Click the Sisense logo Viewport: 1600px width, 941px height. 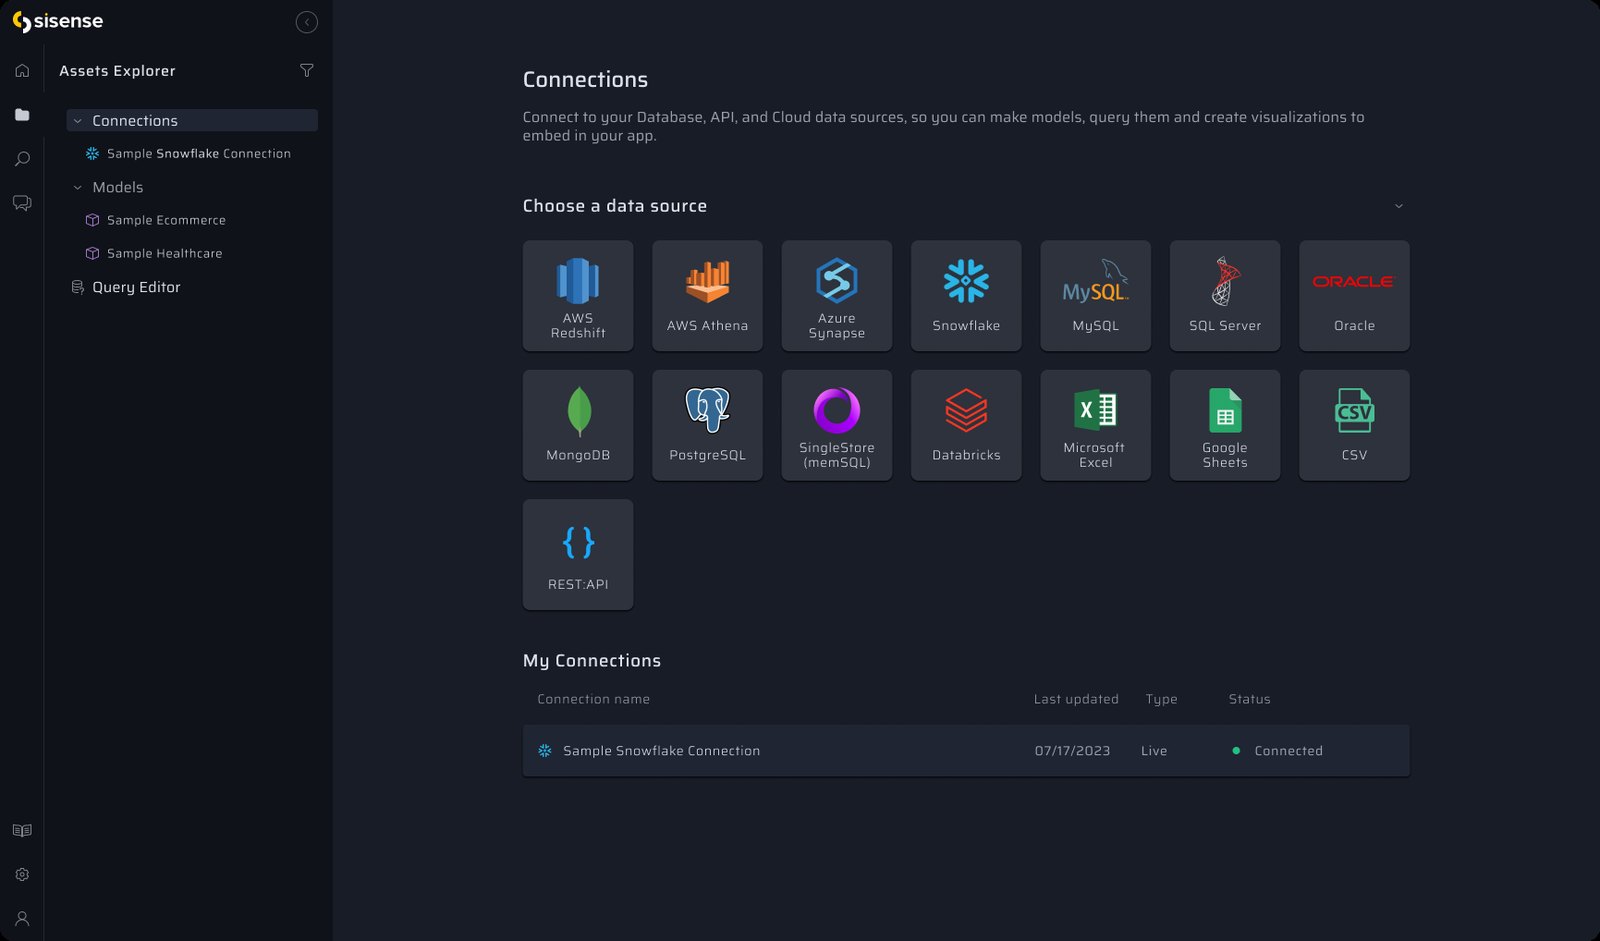click(x=57, y=21)
